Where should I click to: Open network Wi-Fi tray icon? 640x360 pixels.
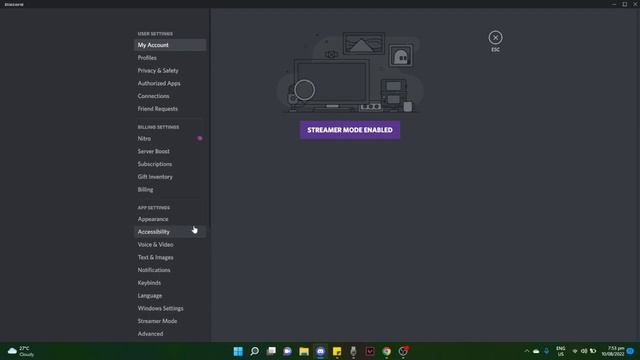[575, 351]
